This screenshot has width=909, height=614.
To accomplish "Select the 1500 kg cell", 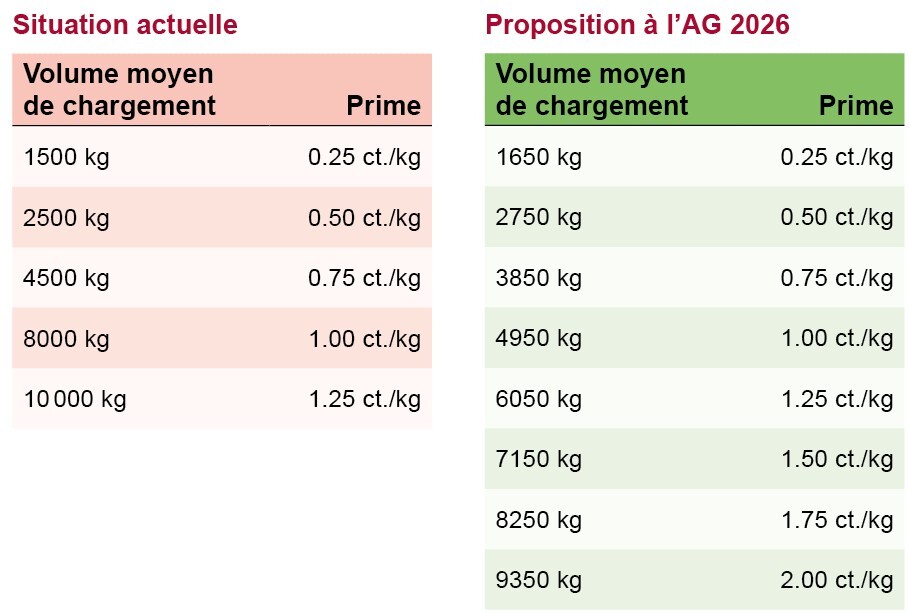I will click(66, 158).
